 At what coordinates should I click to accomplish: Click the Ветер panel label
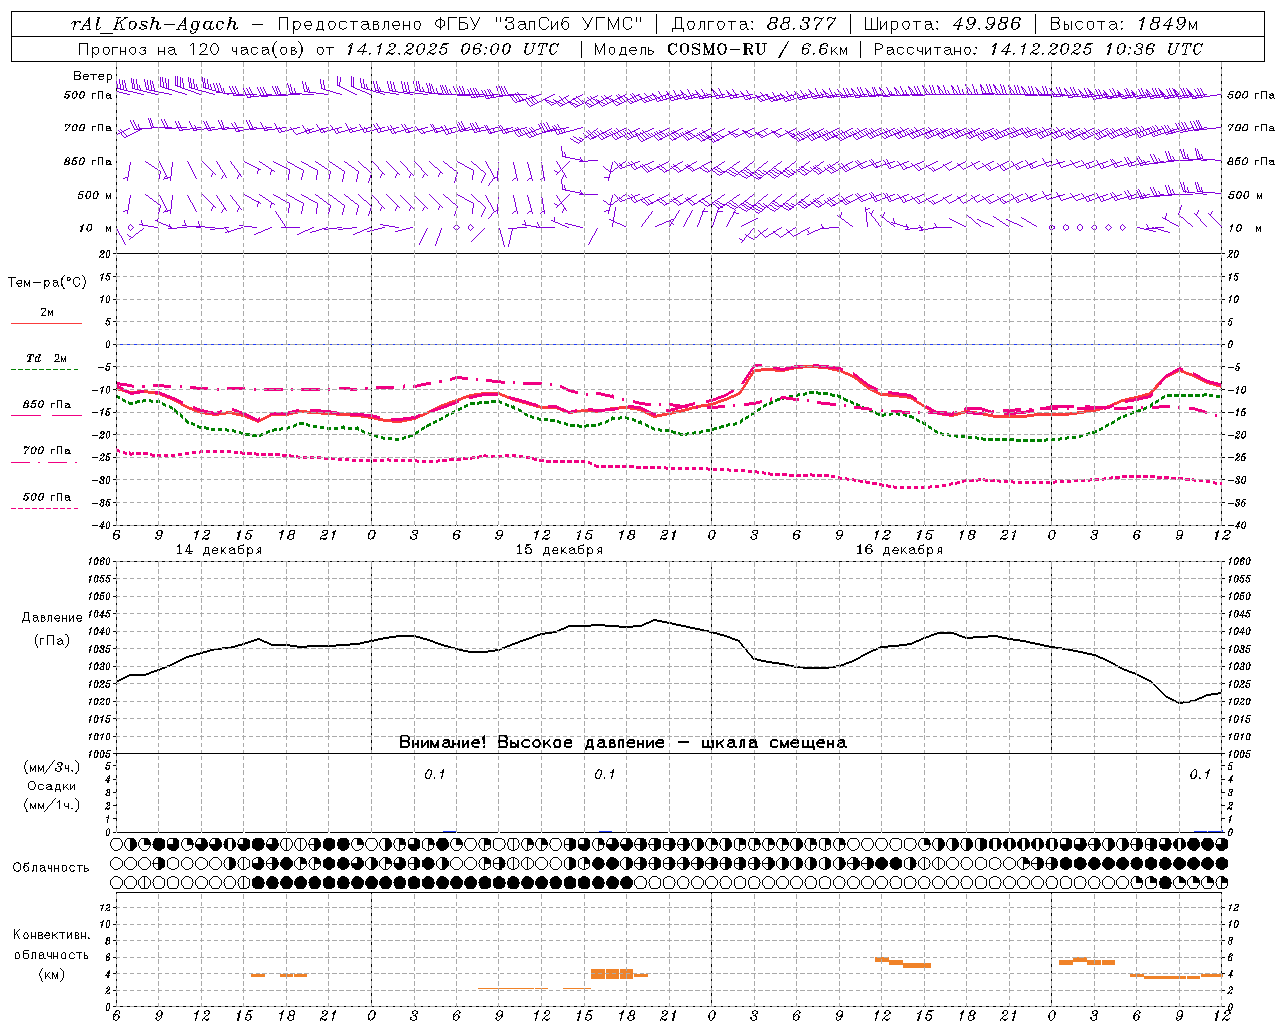(92, 76)
